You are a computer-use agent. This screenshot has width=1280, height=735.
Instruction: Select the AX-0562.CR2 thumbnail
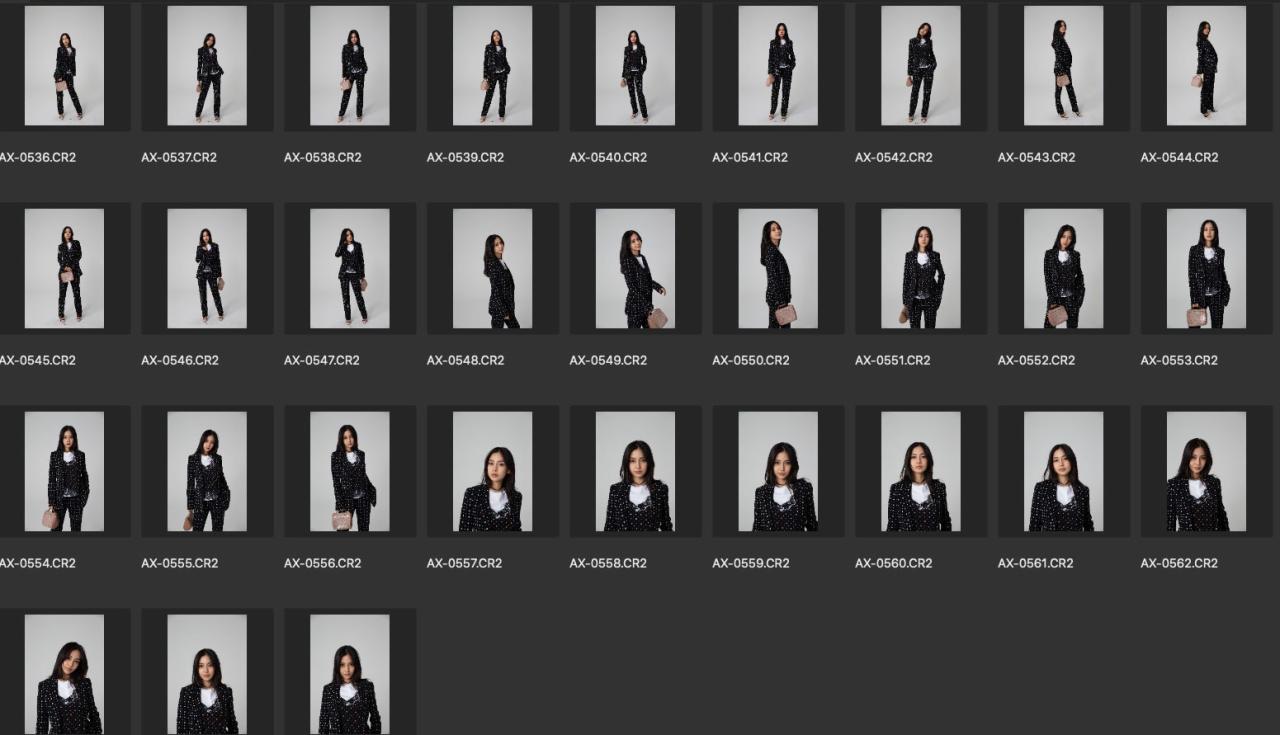click(x=1206, y=471)
